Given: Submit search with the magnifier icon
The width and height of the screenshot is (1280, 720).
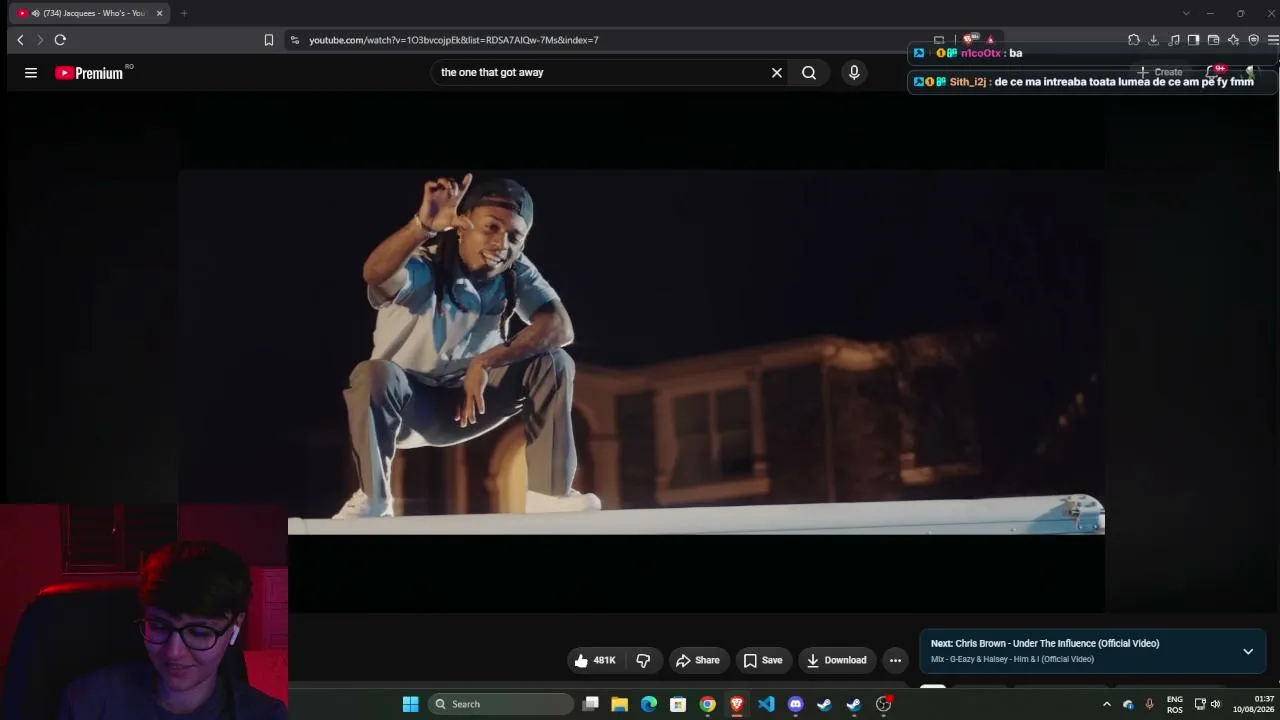Looking at the screenshot, I should coord(809,72).
